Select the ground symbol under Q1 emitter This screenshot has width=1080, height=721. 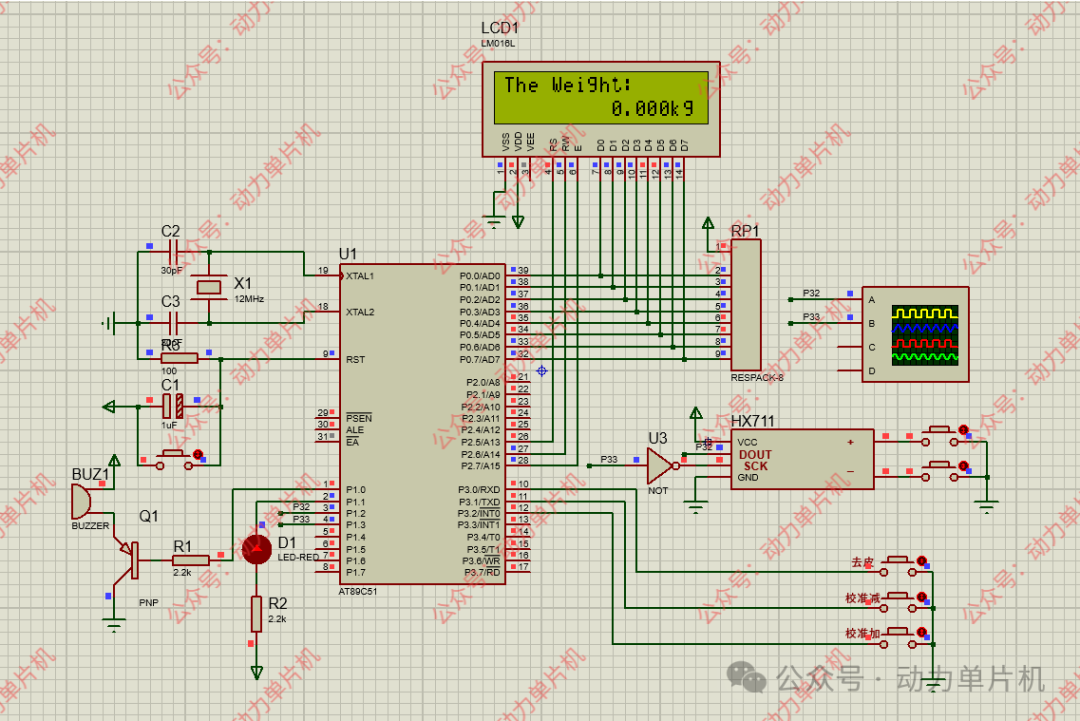114,625
